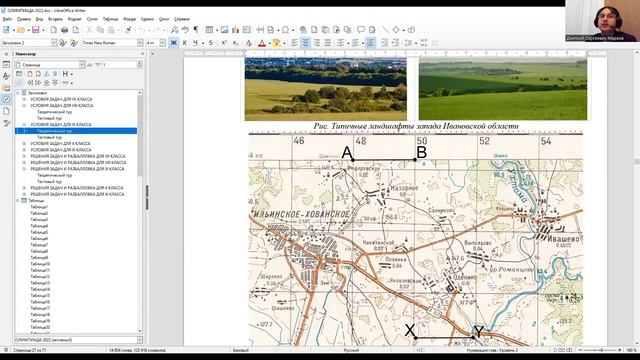
Task: Click the Undo arrow icon
Action: (x=141, y=30)
